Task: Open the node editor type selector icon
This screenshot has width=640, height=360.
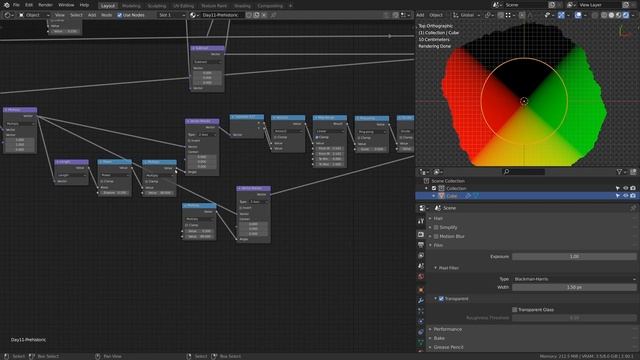Action: 8,15
